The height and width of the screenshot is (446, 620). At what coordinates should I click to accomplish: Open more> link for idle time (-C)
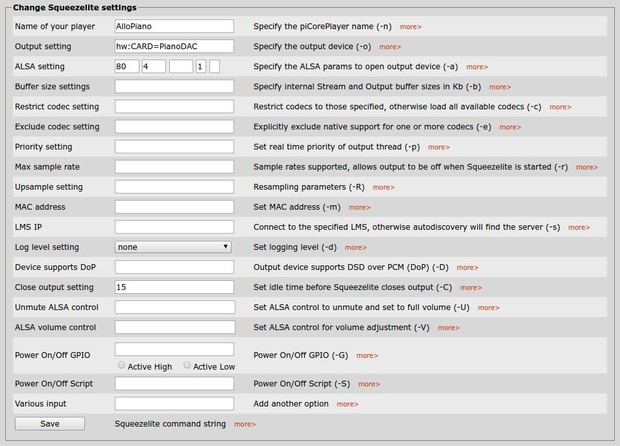point(471,288)
